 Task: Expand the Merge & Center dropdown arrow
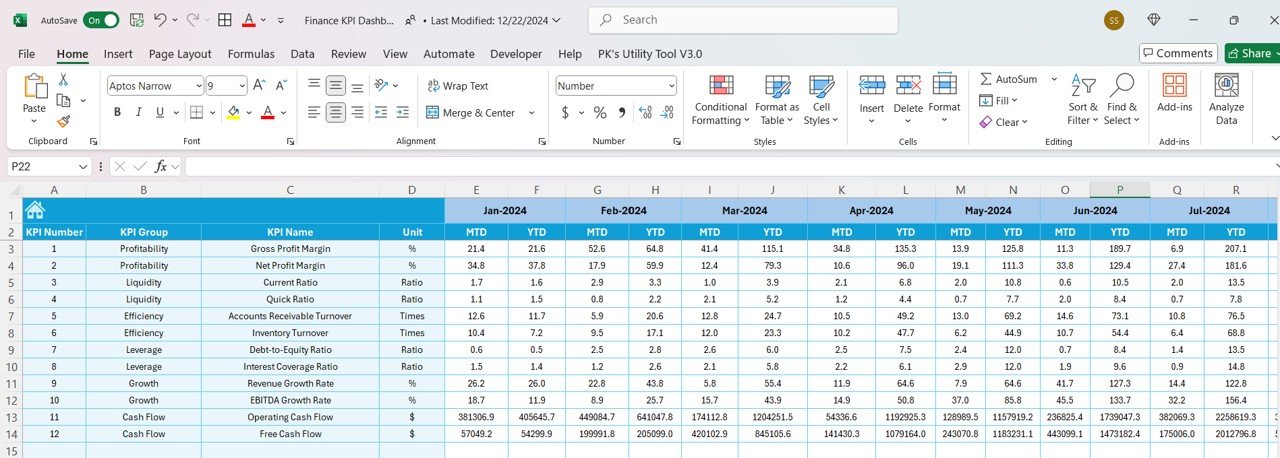coord(531,113)
